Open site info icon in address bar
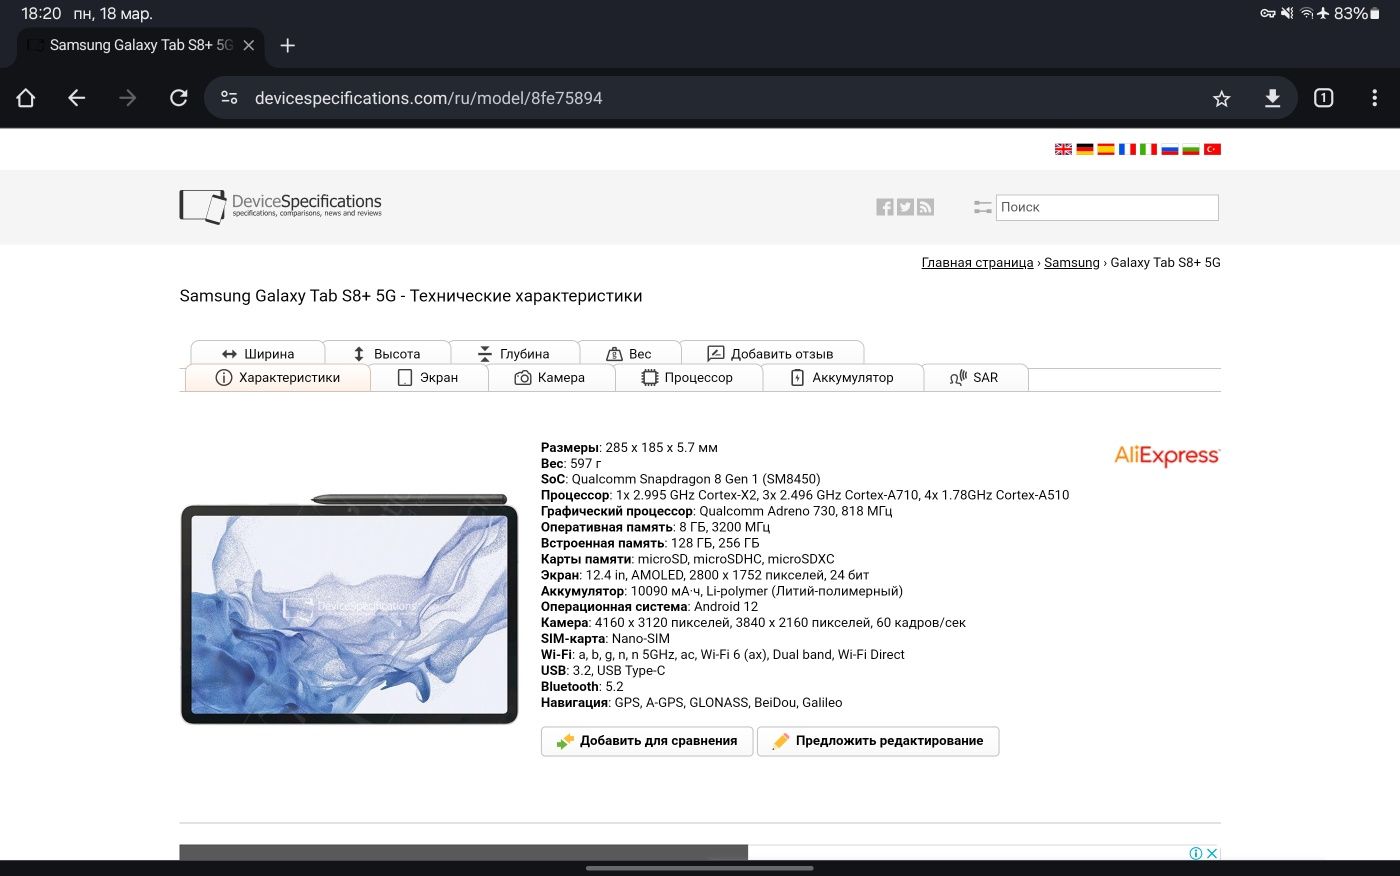The height and width of the screenshot is (876, 1400). click(229, 98)
